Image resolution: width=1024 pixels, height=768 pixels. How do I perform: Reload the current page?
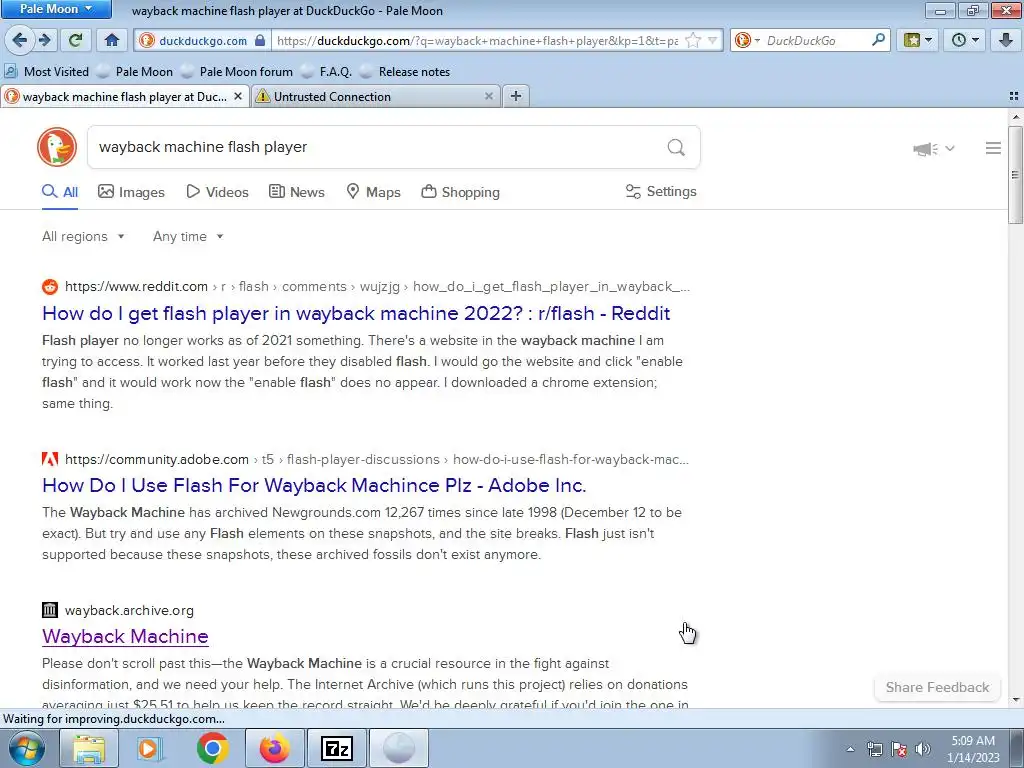pos(76,40)
